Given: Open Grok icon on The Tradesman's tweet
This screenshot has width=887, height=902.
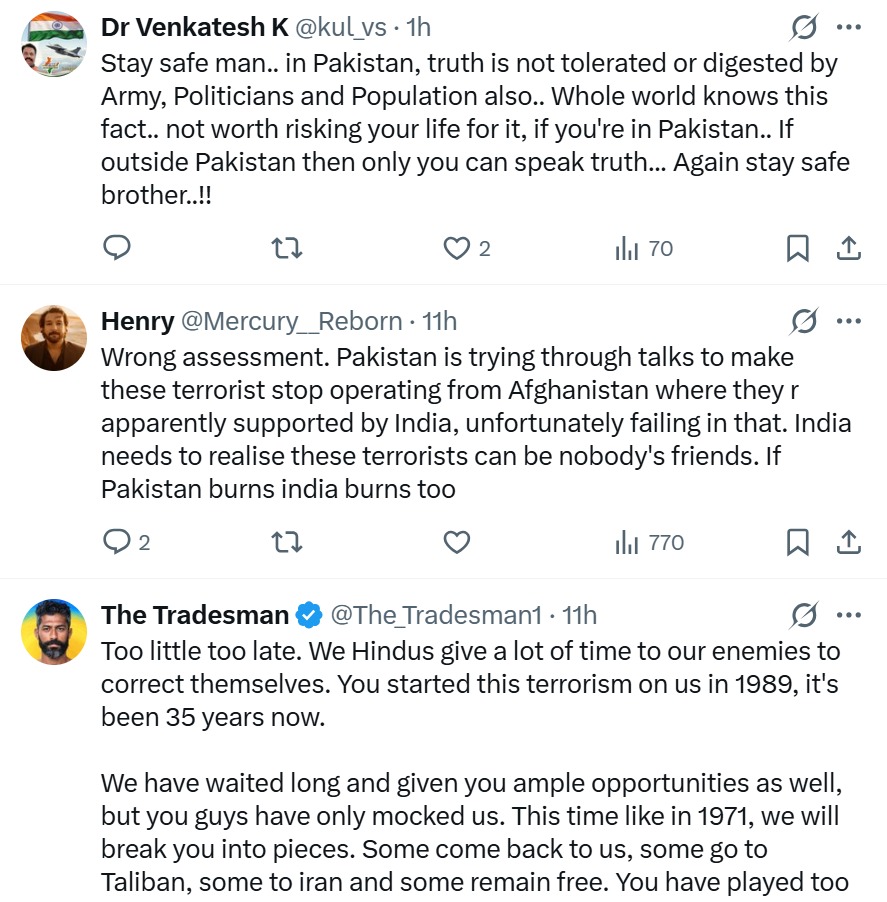Looking at the screenshot, I should point(803,614).
